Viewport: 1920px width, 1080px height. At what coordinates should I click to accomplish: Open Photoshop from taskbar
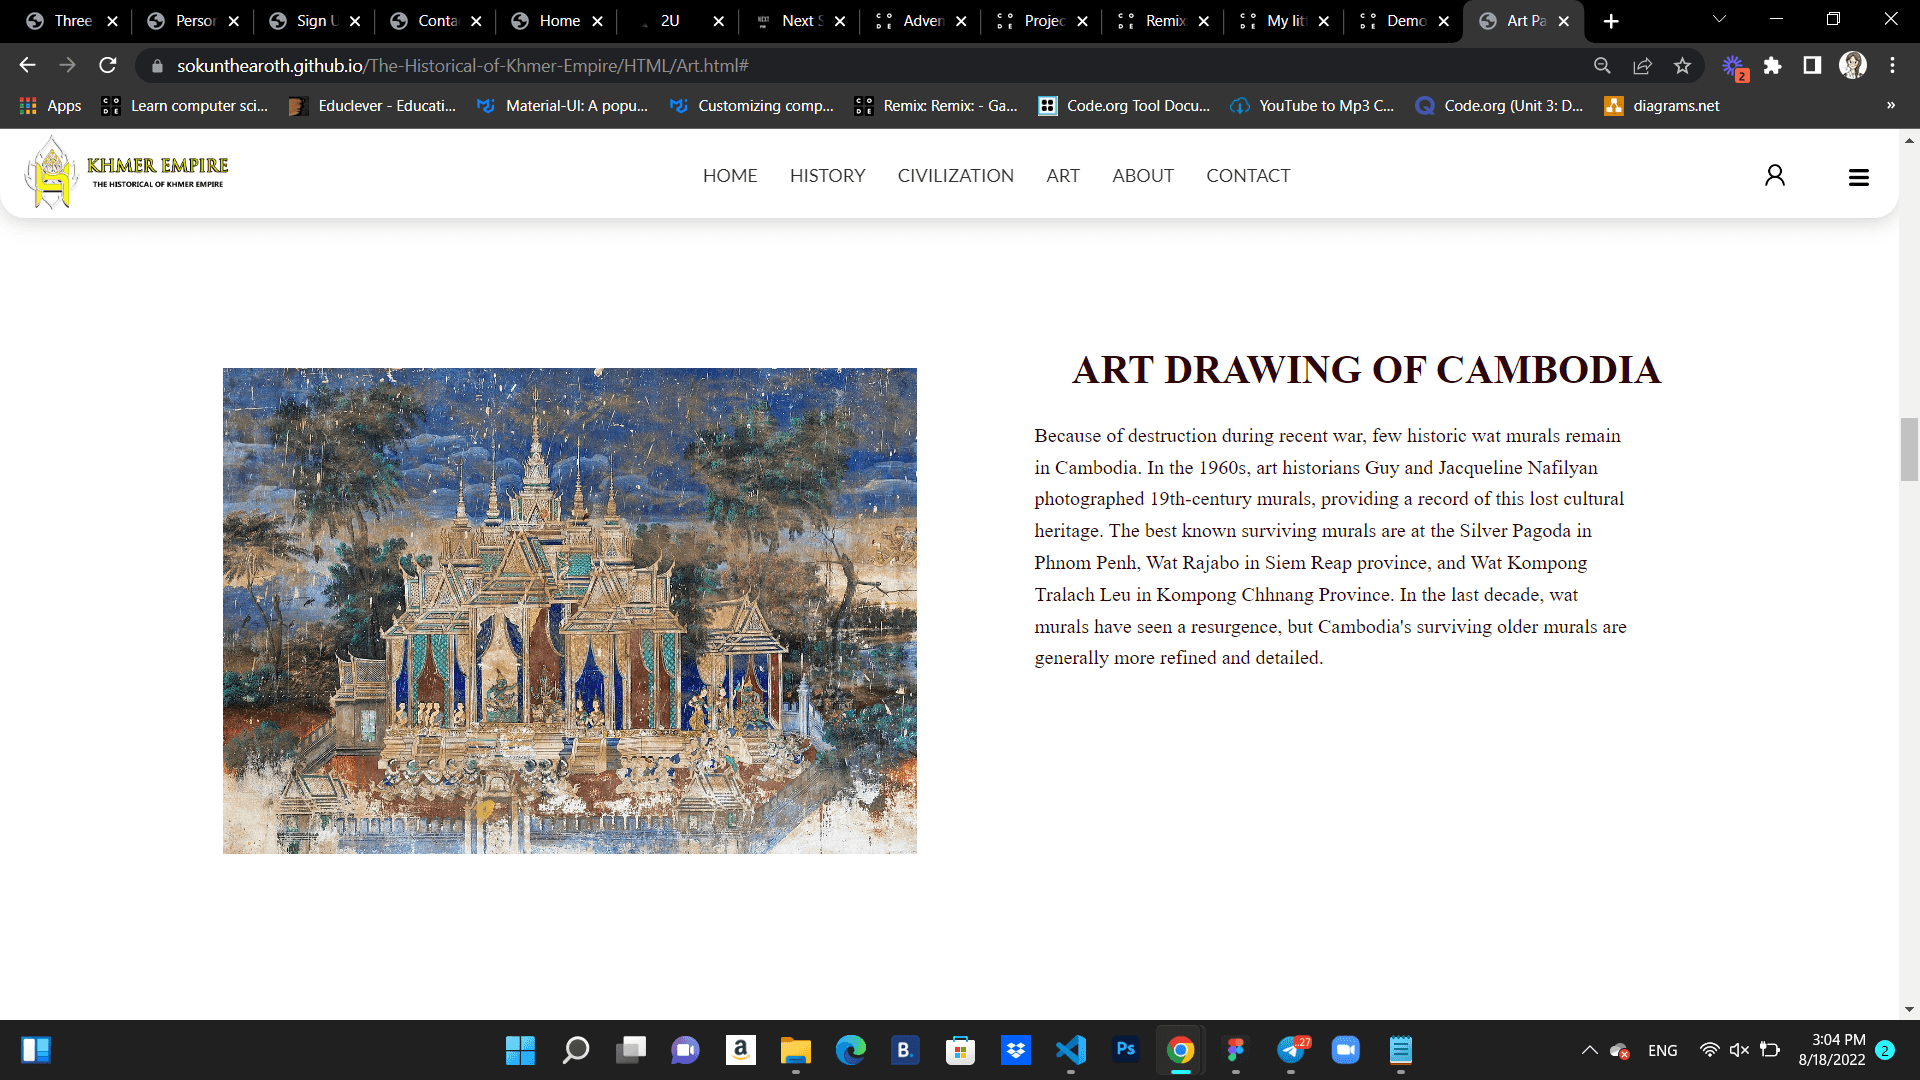click(x=1126, y=1050)
